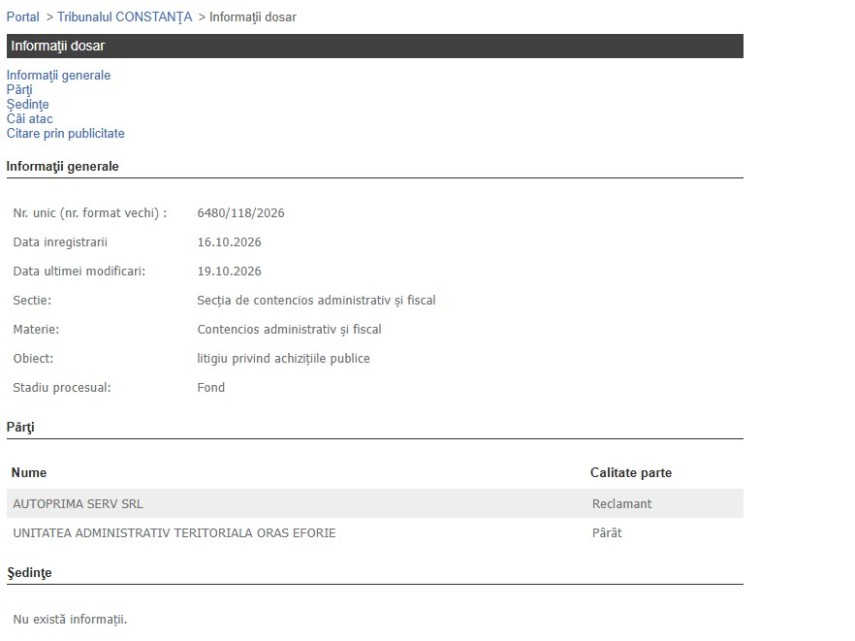Select the AUTOPRIMA SERV SRL row

coord(375,504)
